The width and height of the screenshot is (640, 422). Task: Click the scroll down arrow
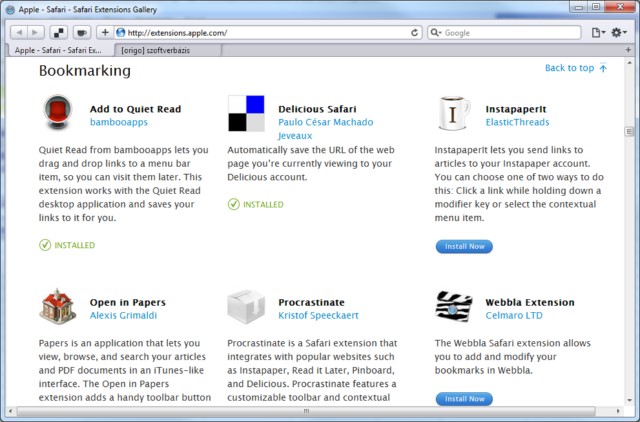[x=629, y=400]
